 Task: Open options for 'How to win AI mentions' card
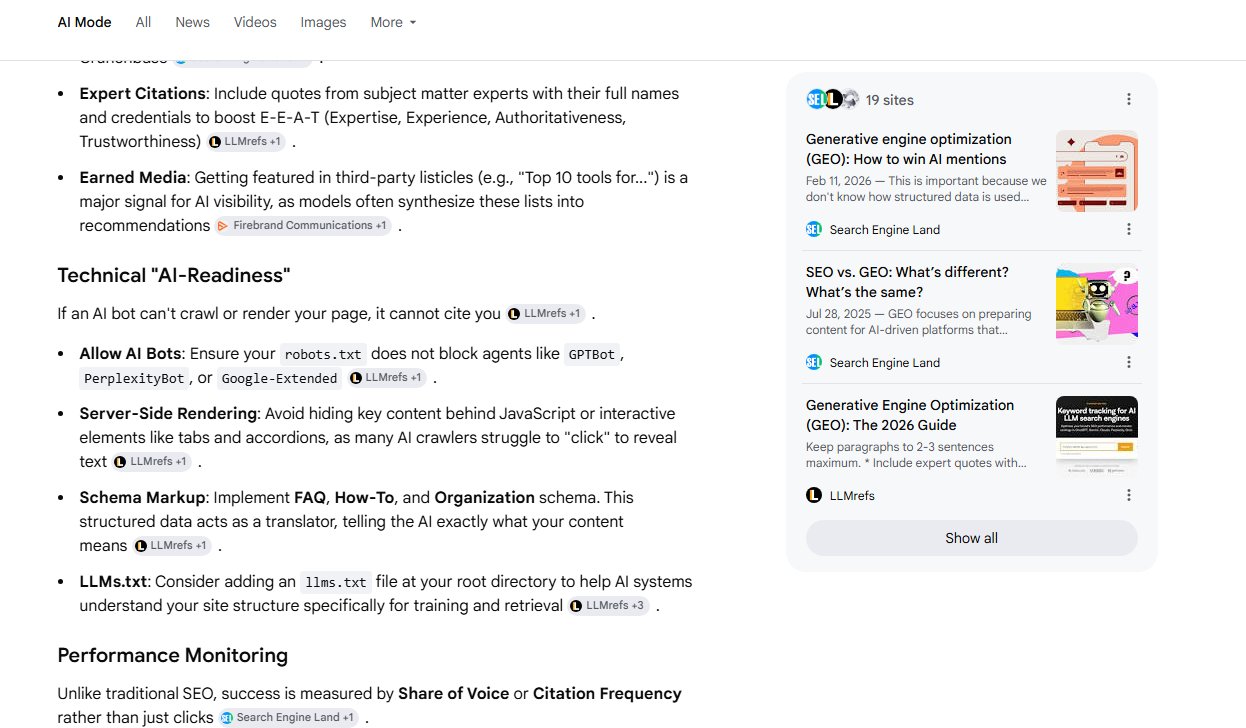tap(1129, 229)
